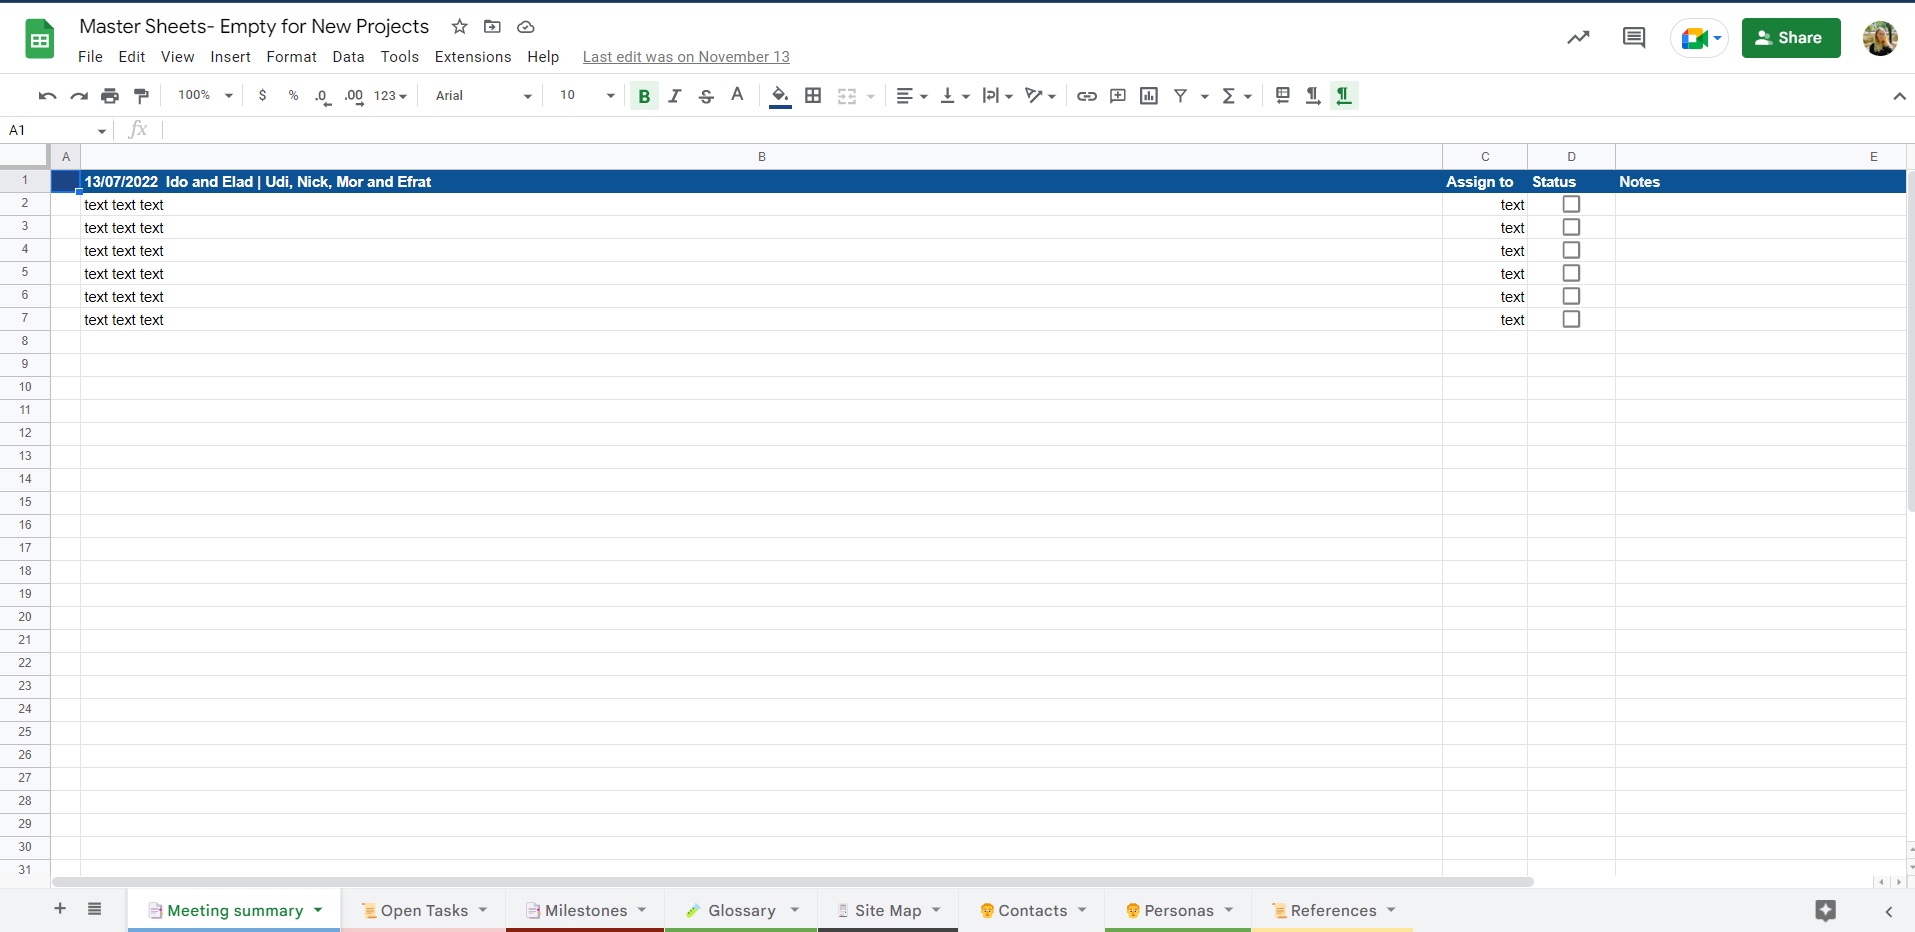Switch to the Milestones sheet tab
This screenshot has height=932, width=1915.
point(586,910)
